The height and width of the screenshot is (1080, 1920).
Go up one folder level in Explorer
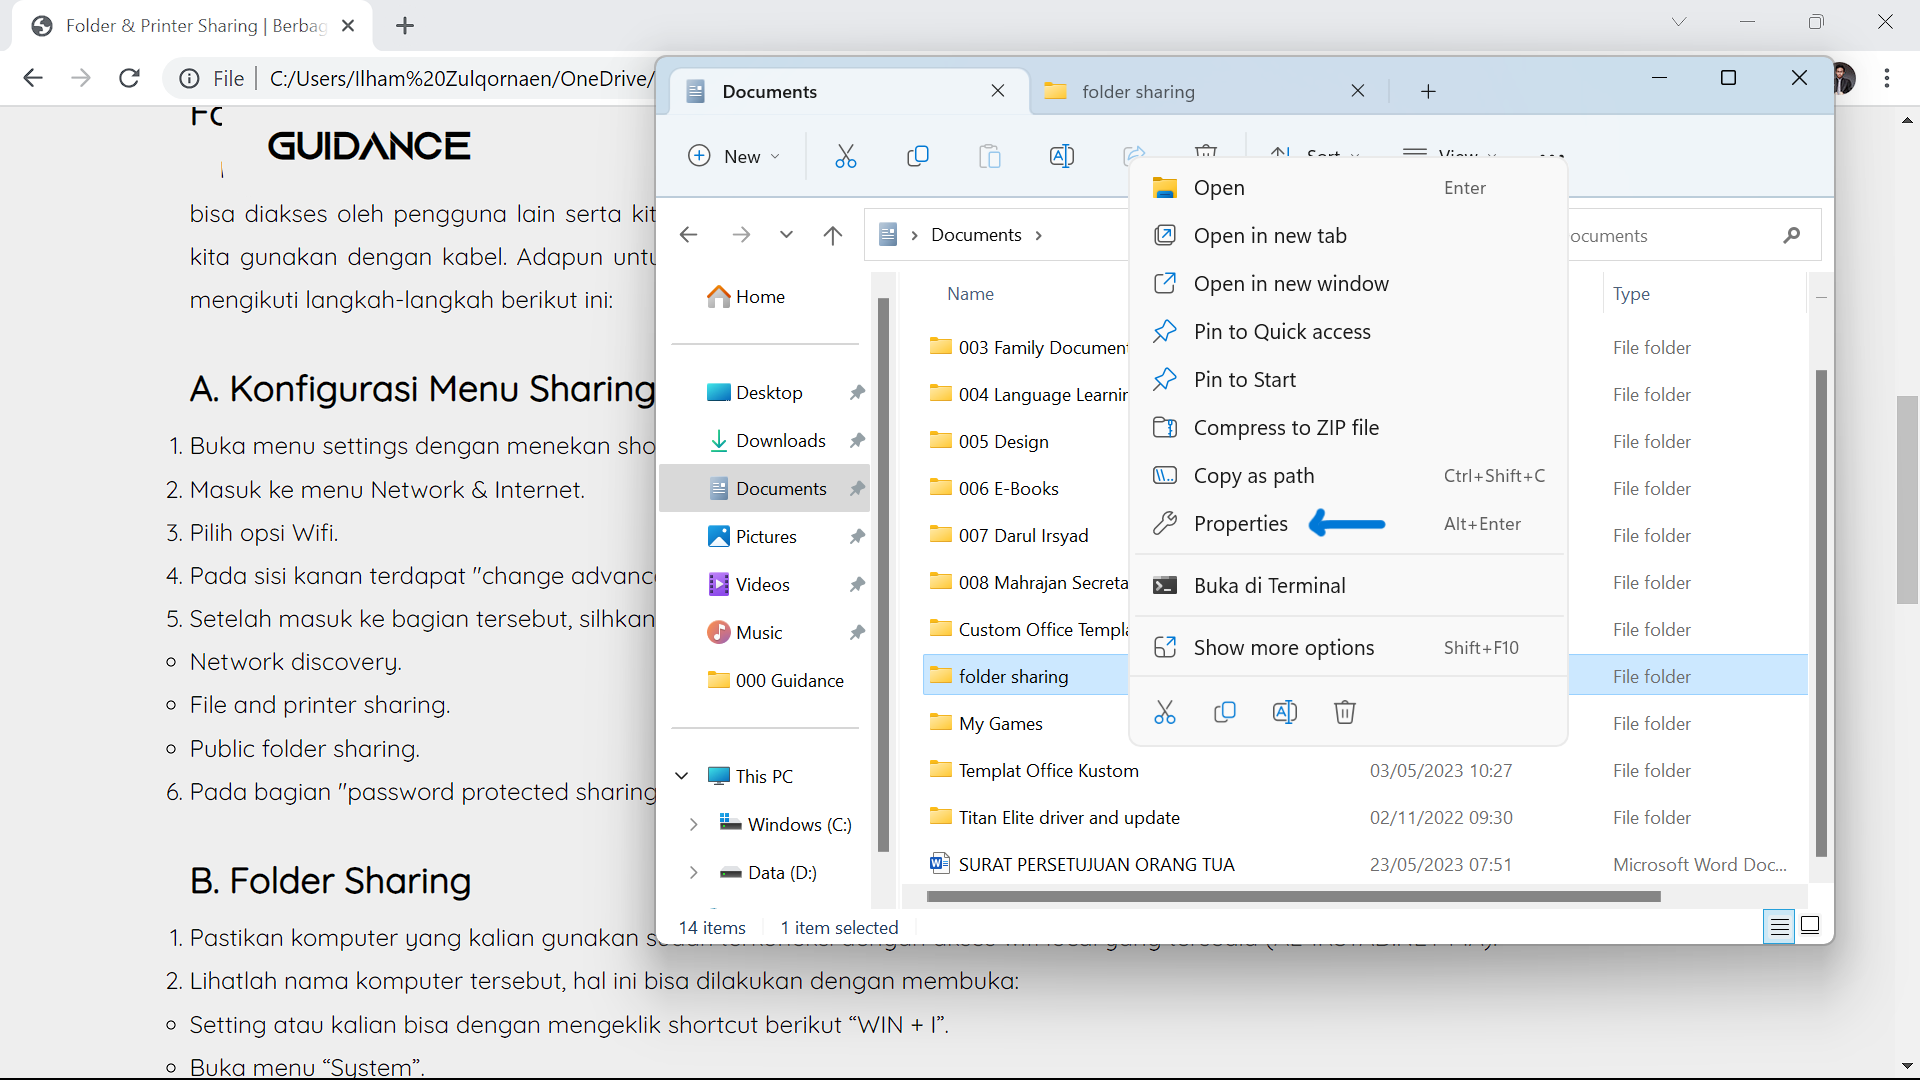coord(833,235)
